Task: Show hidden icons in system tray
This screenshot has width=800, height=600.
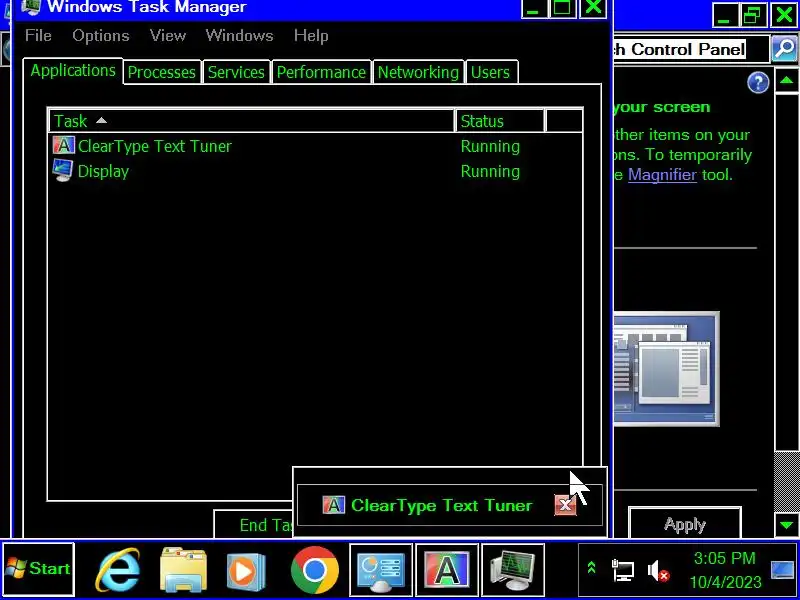Action: [592, 568]
